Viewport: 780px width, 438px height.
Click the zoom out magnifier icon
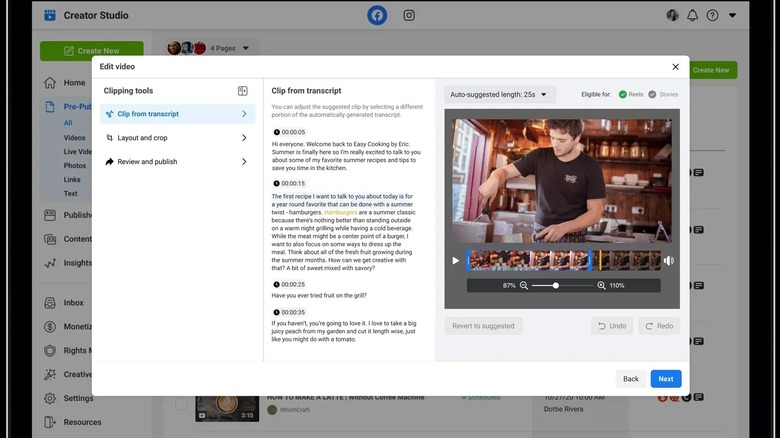523,286
